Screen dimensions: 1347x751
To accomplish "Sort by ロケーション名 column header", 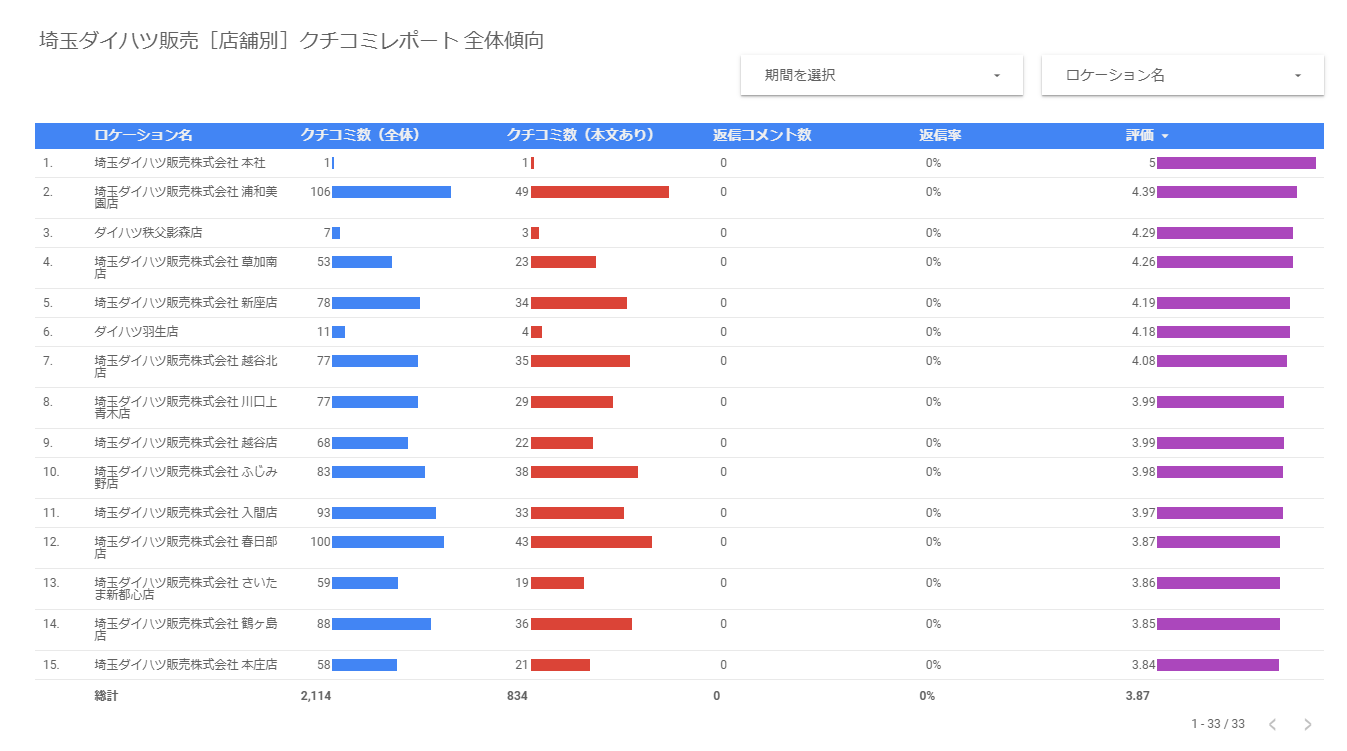I will 143,135.
